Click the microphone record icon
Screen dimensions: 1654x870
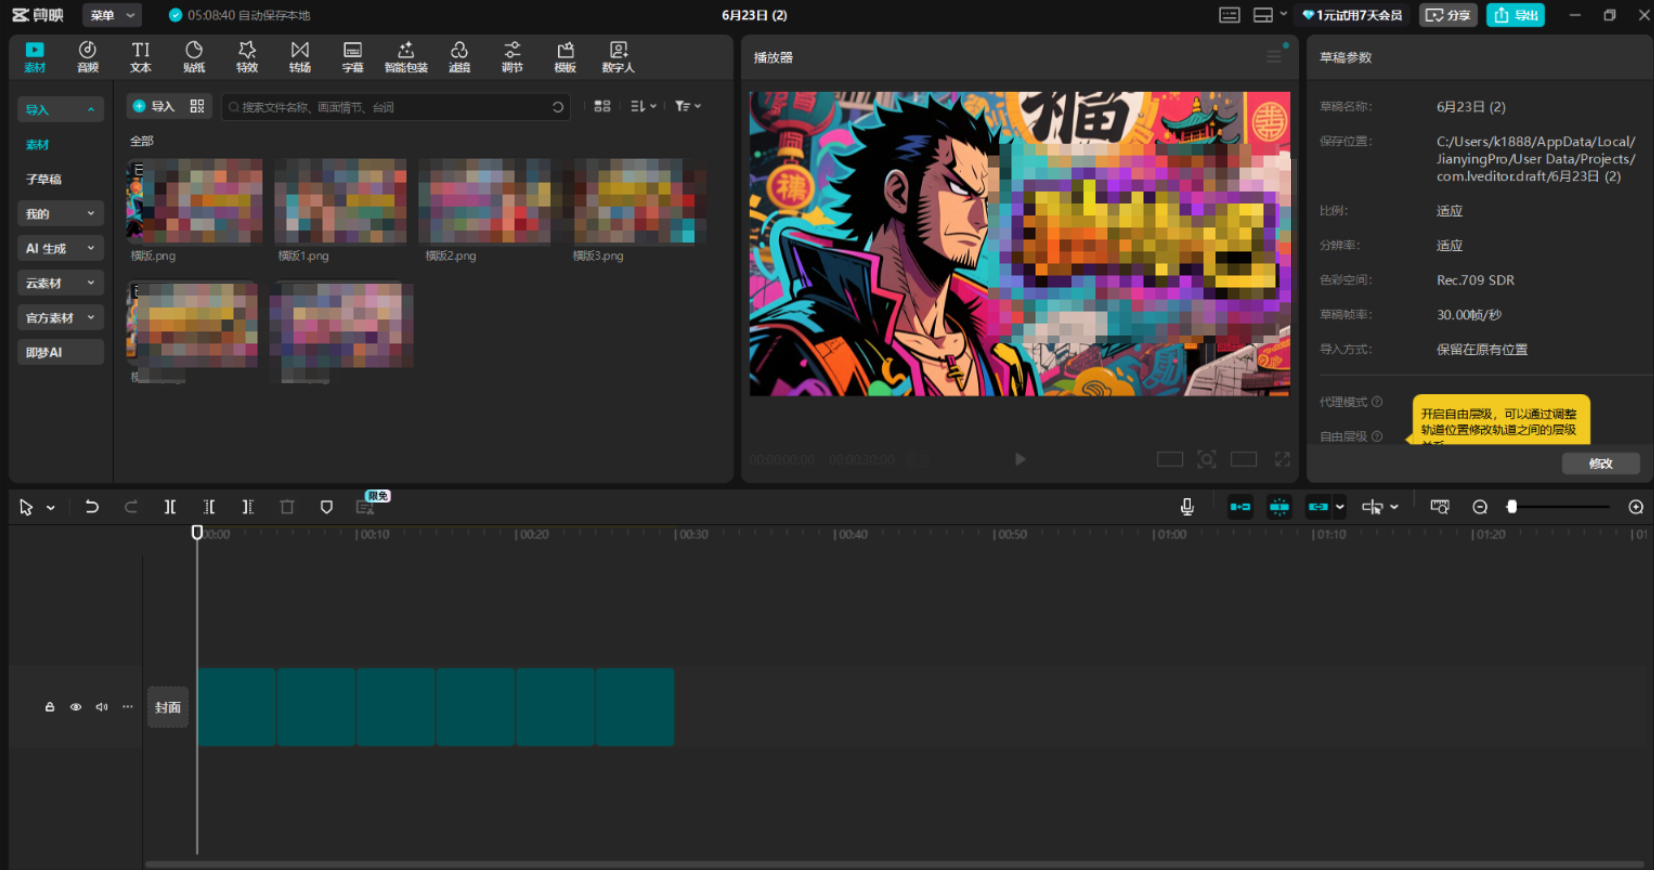click(1187, 507)
